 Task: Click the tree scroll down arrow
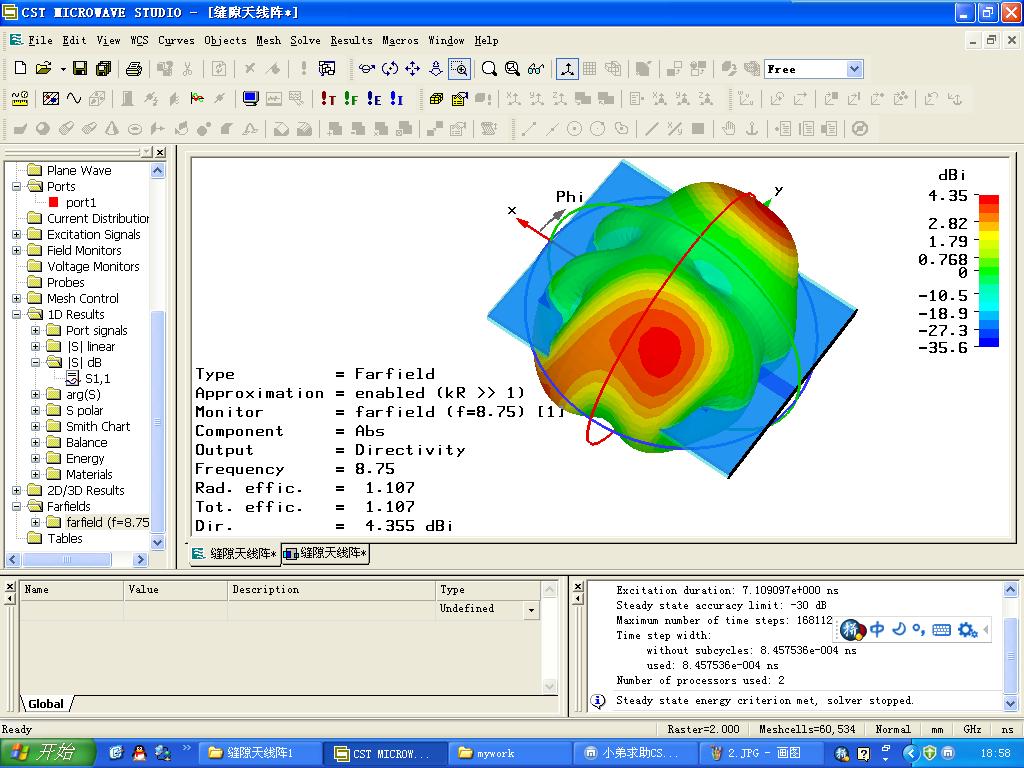point(157,542)
